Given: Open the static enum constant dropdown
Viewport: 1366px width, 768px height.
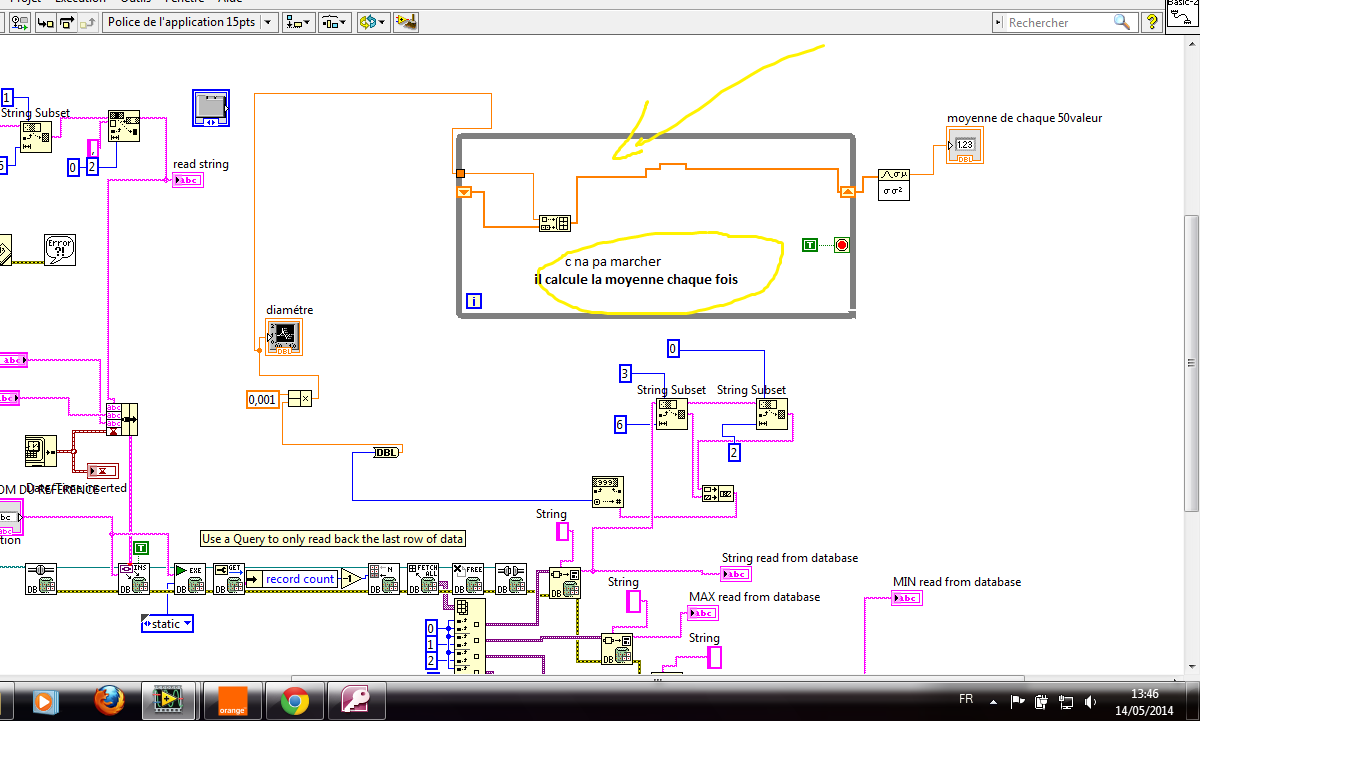Looking at the screenshot, I should (167, 624).
